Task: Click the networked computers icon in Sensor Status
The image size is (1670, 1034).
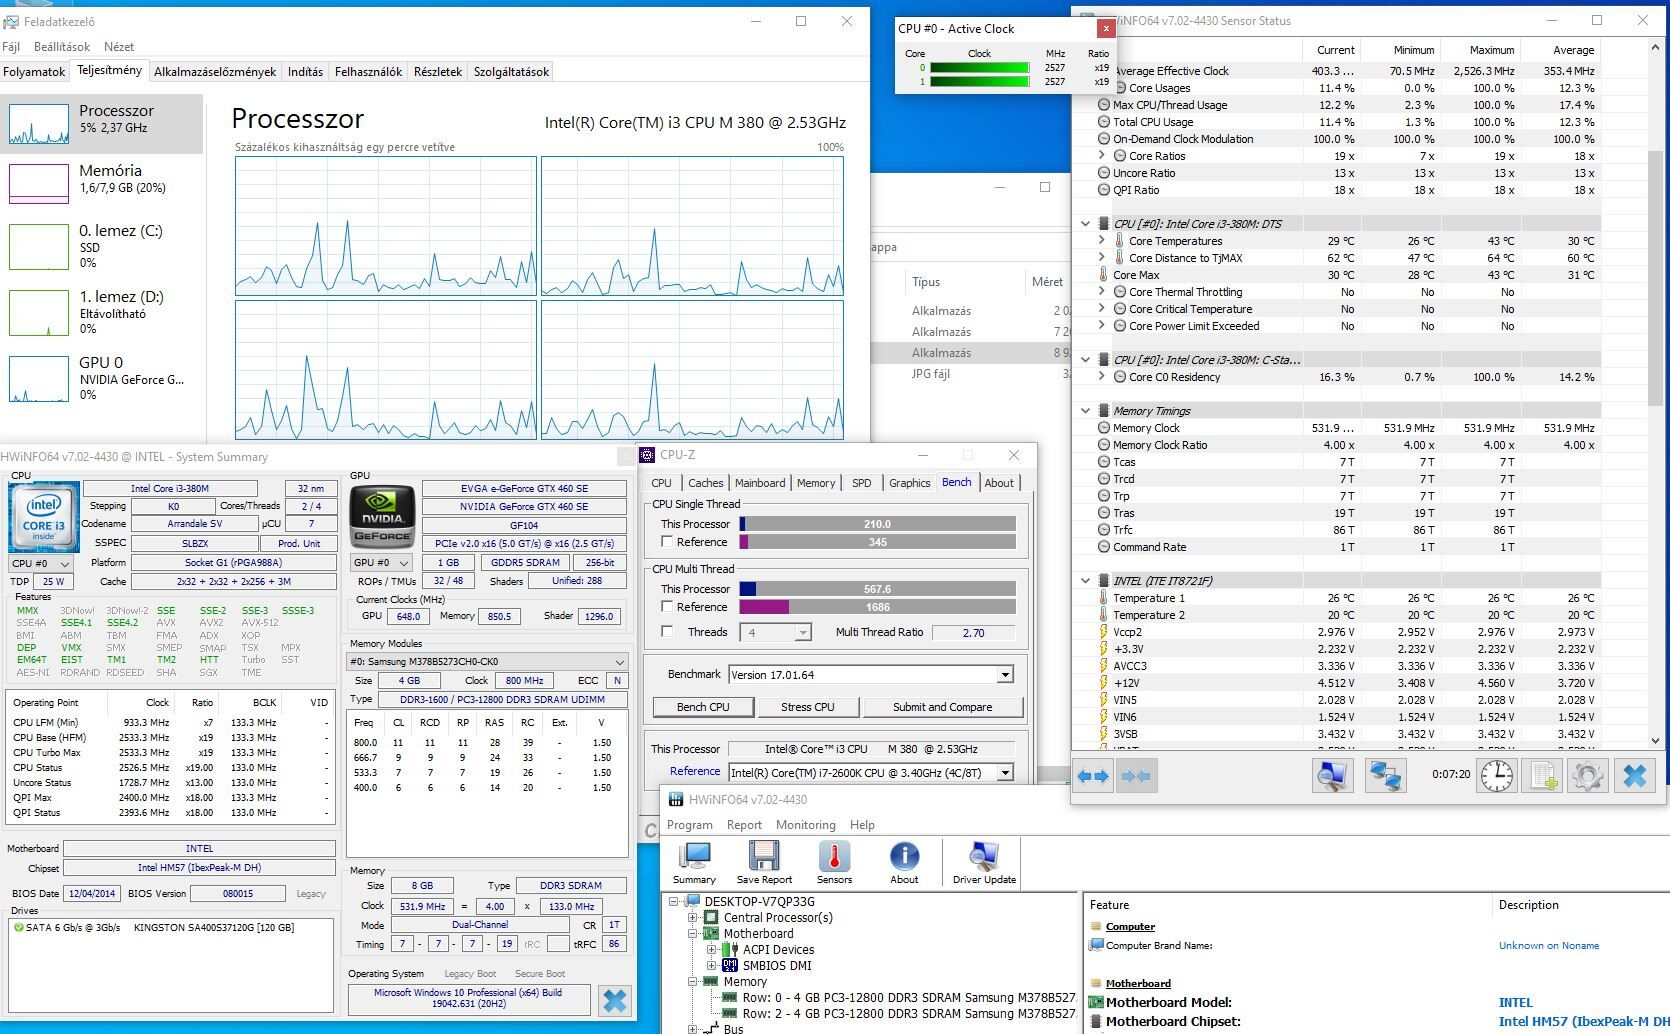Action: point(1385,776)
